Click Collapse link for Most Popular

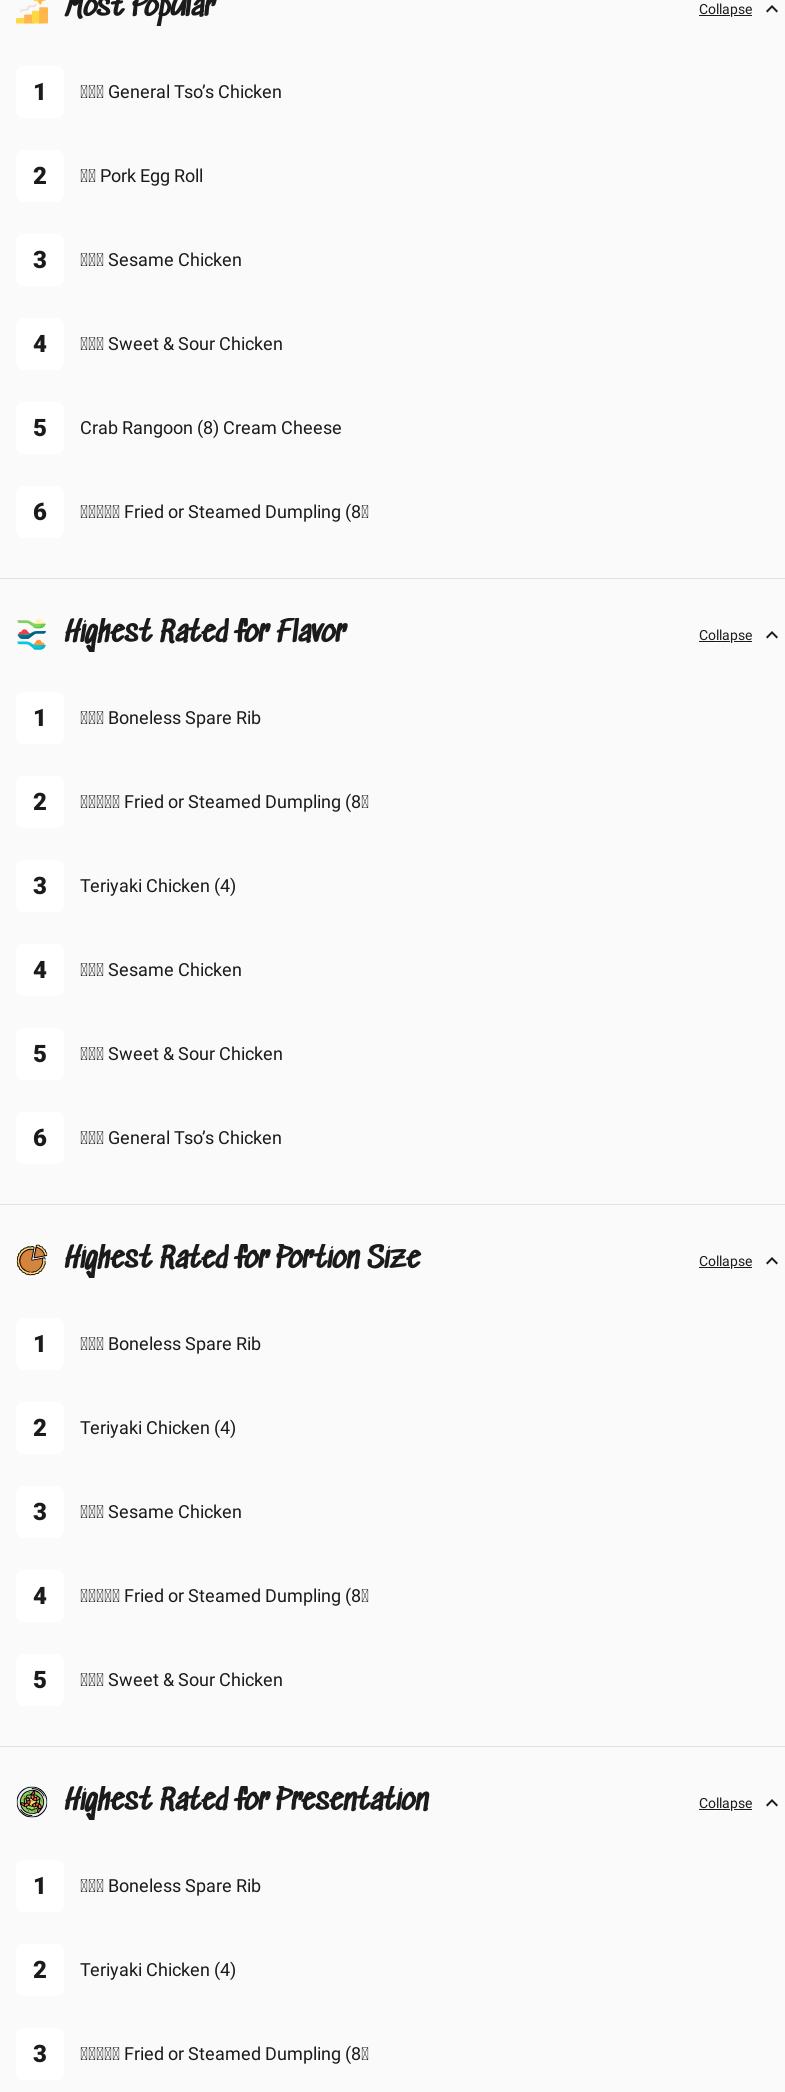coord(725,9)
